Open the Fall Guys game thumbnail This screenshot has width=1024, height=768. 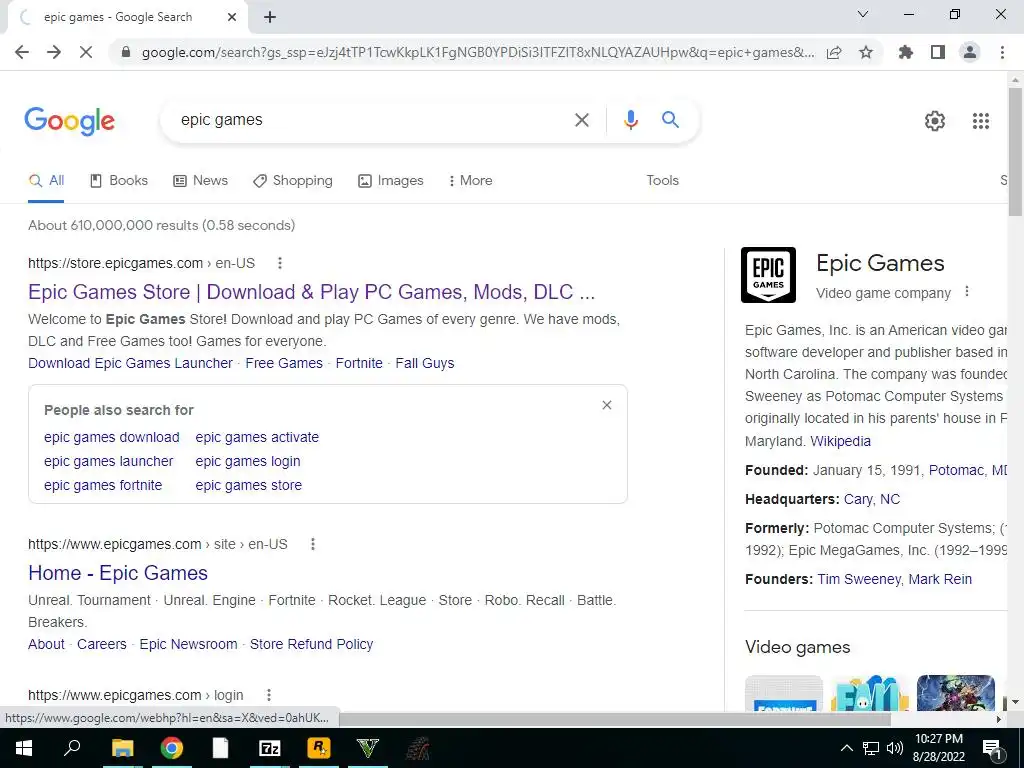click(x=870, y=693)
